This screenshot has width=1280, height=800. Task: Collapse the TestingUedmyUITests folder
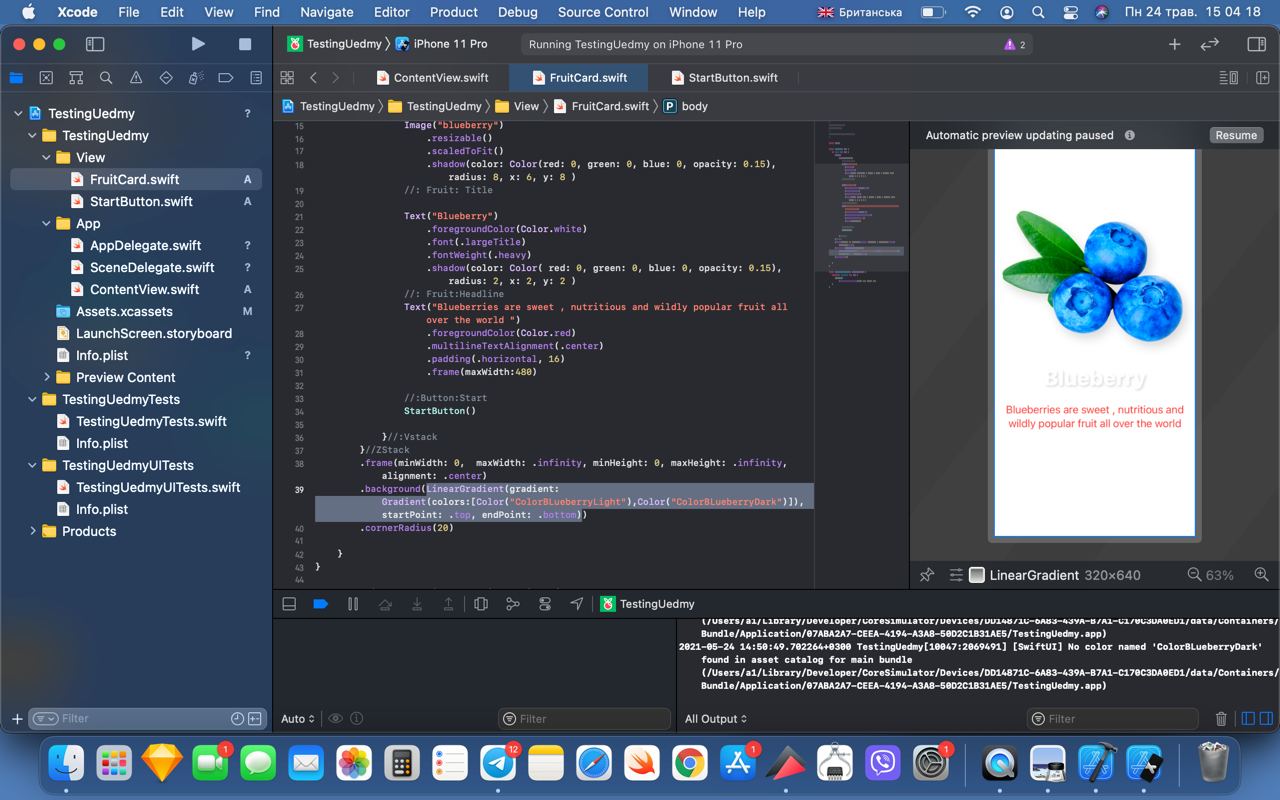32,465
